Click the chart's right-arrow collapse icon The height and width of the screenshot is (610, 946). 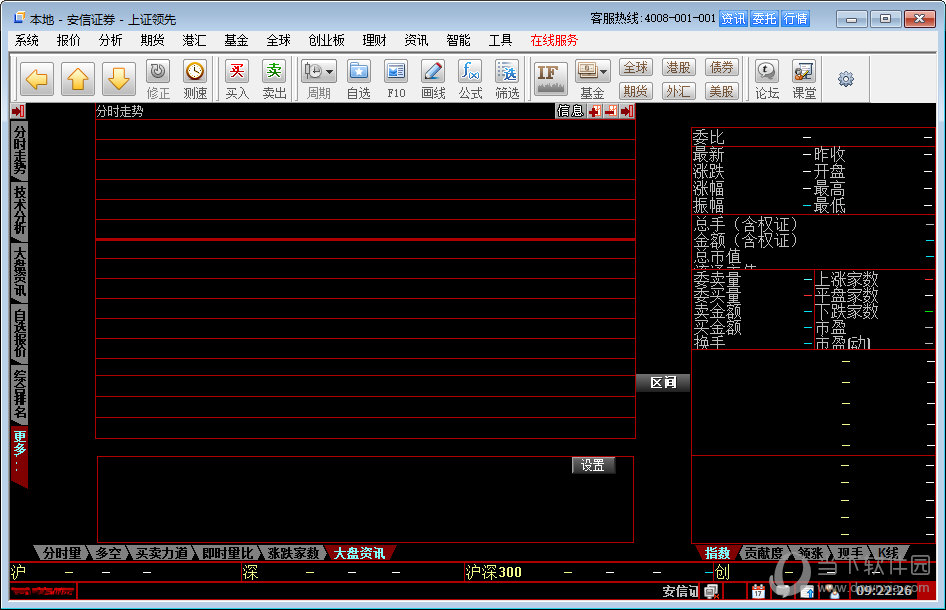pyautogui.click(x=627, y=111)
